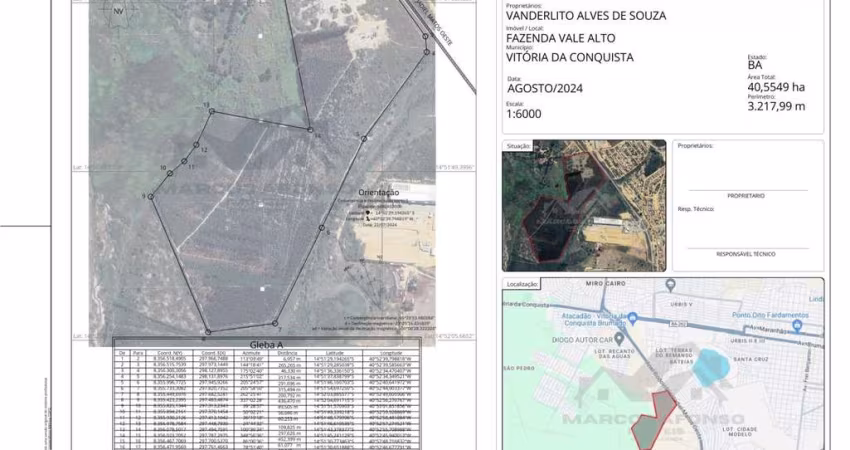850x450 pixels.
Task: Click the Ponto Dito Fardamentos map pin
Action: point(796,326)
